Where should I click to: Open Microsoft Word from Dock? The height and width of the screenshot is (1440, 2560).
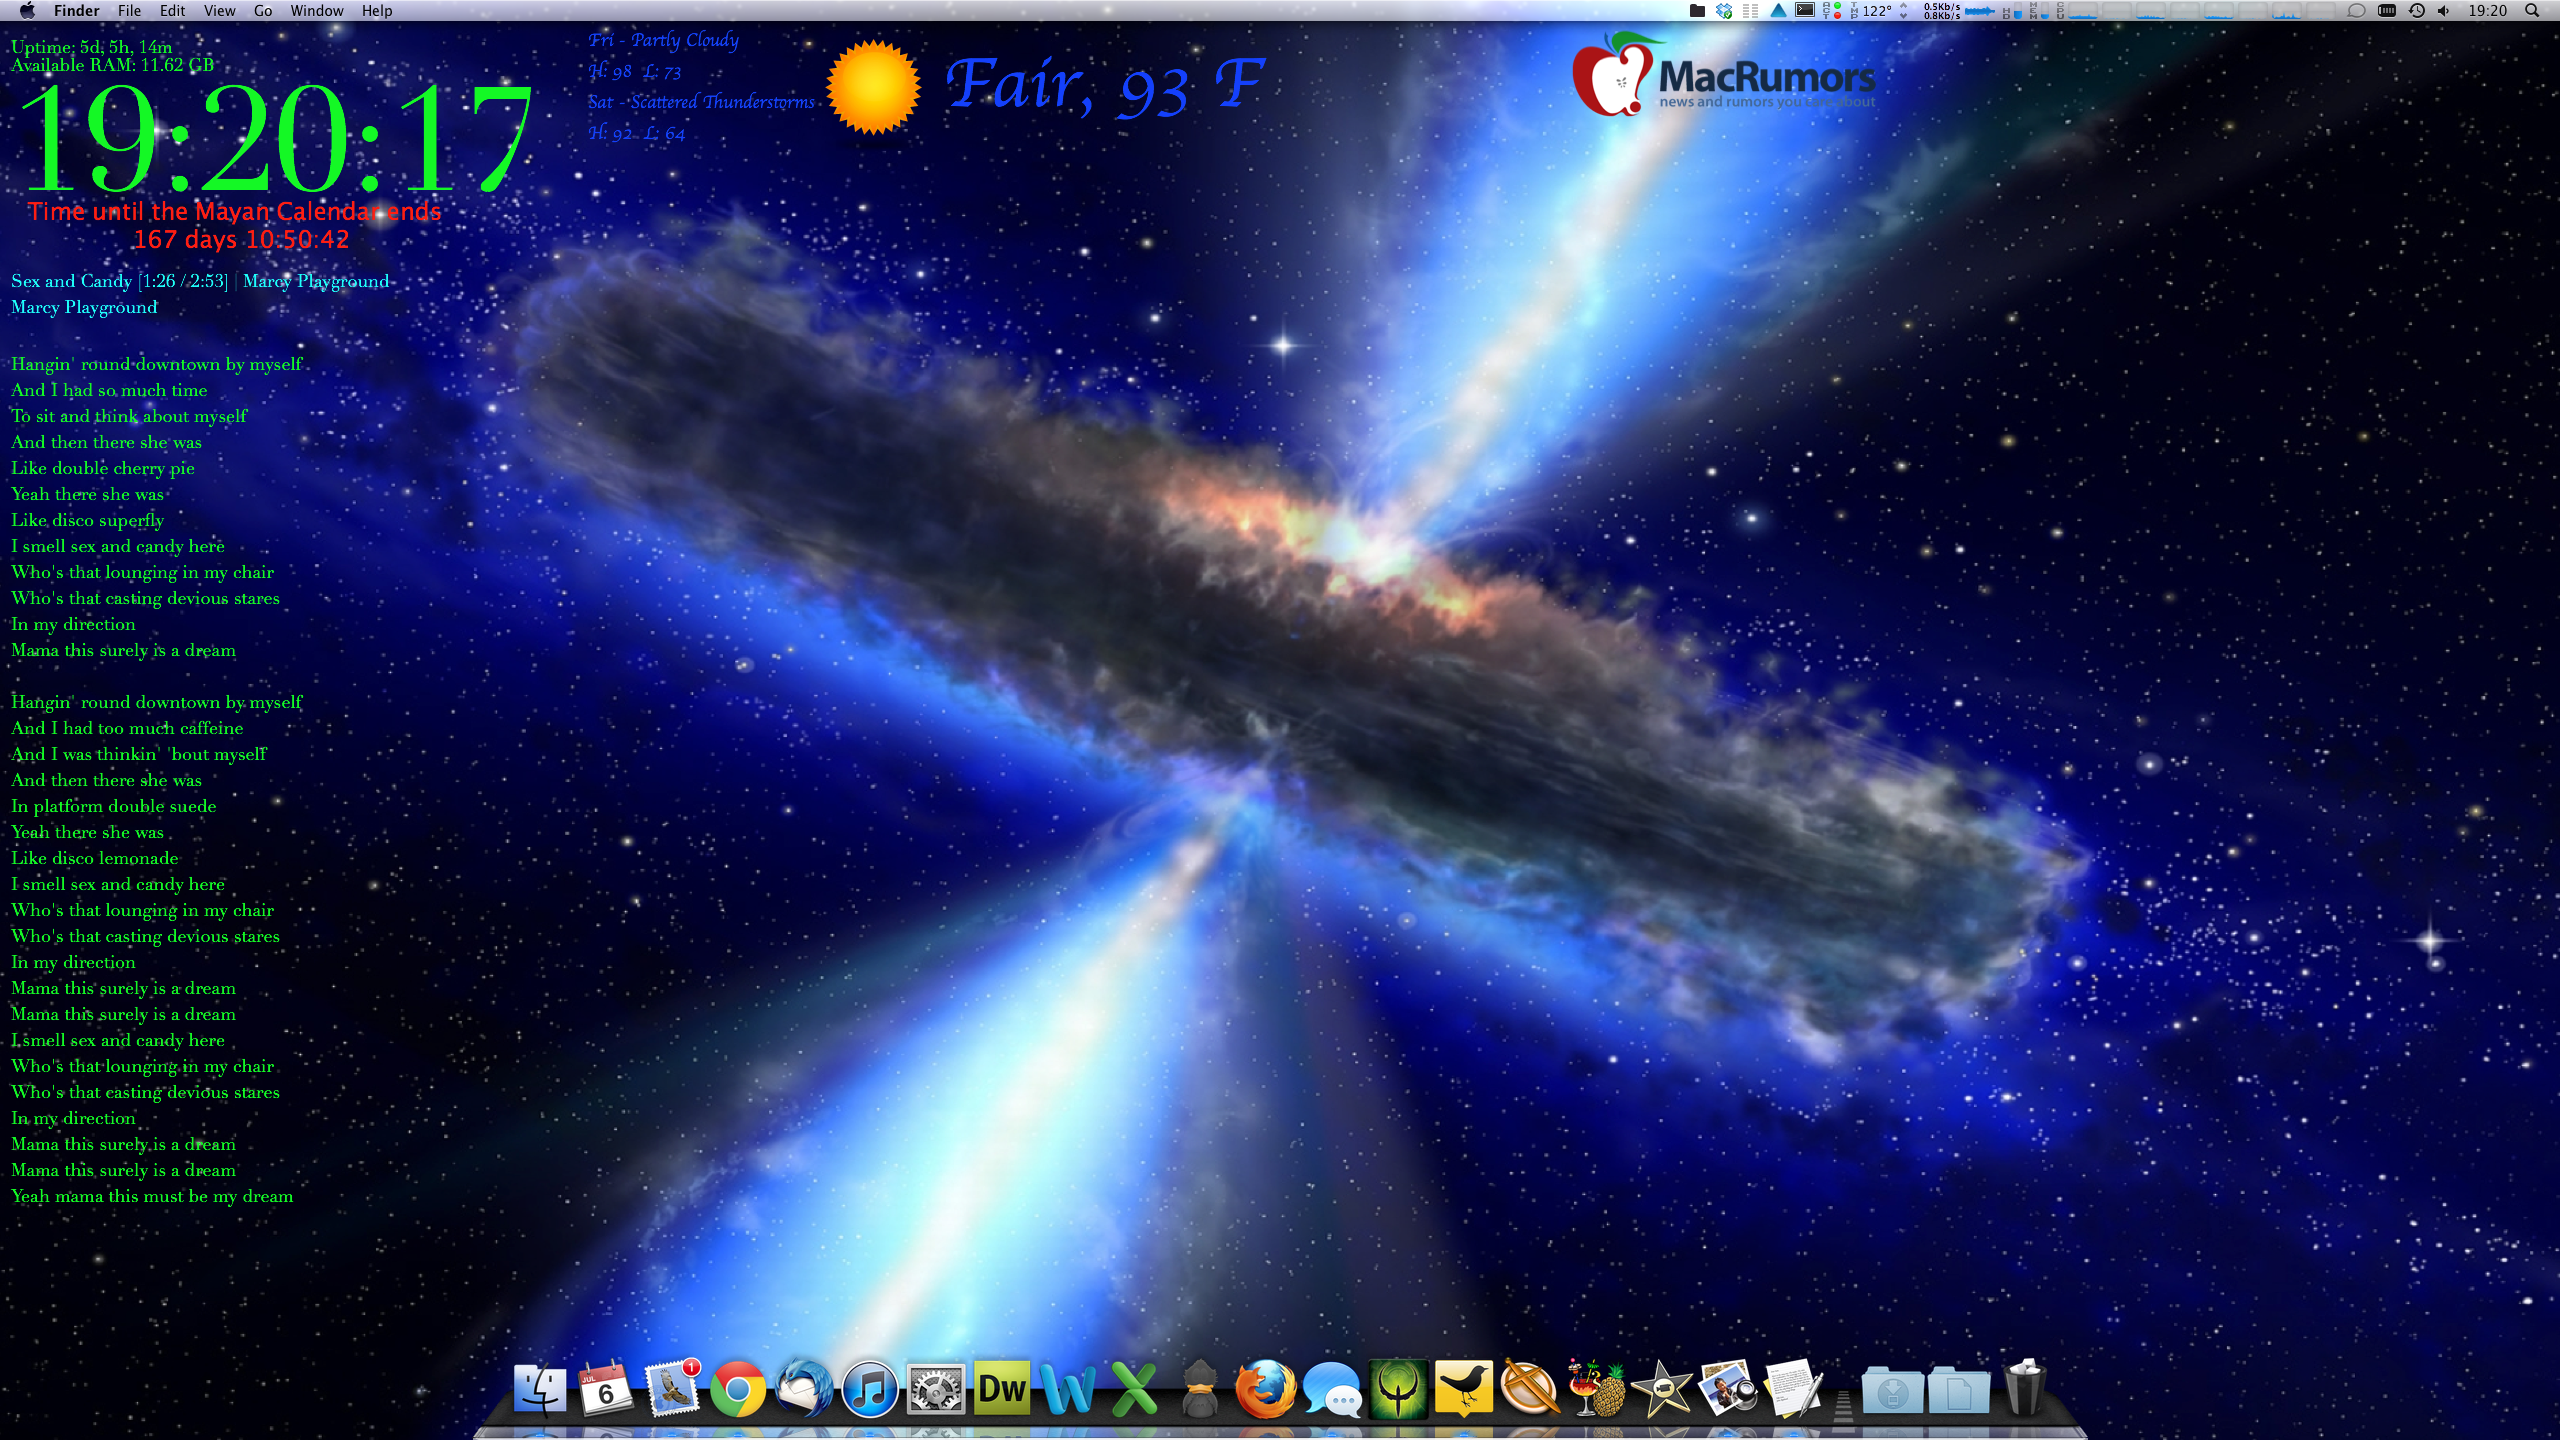point(1068,1389)
